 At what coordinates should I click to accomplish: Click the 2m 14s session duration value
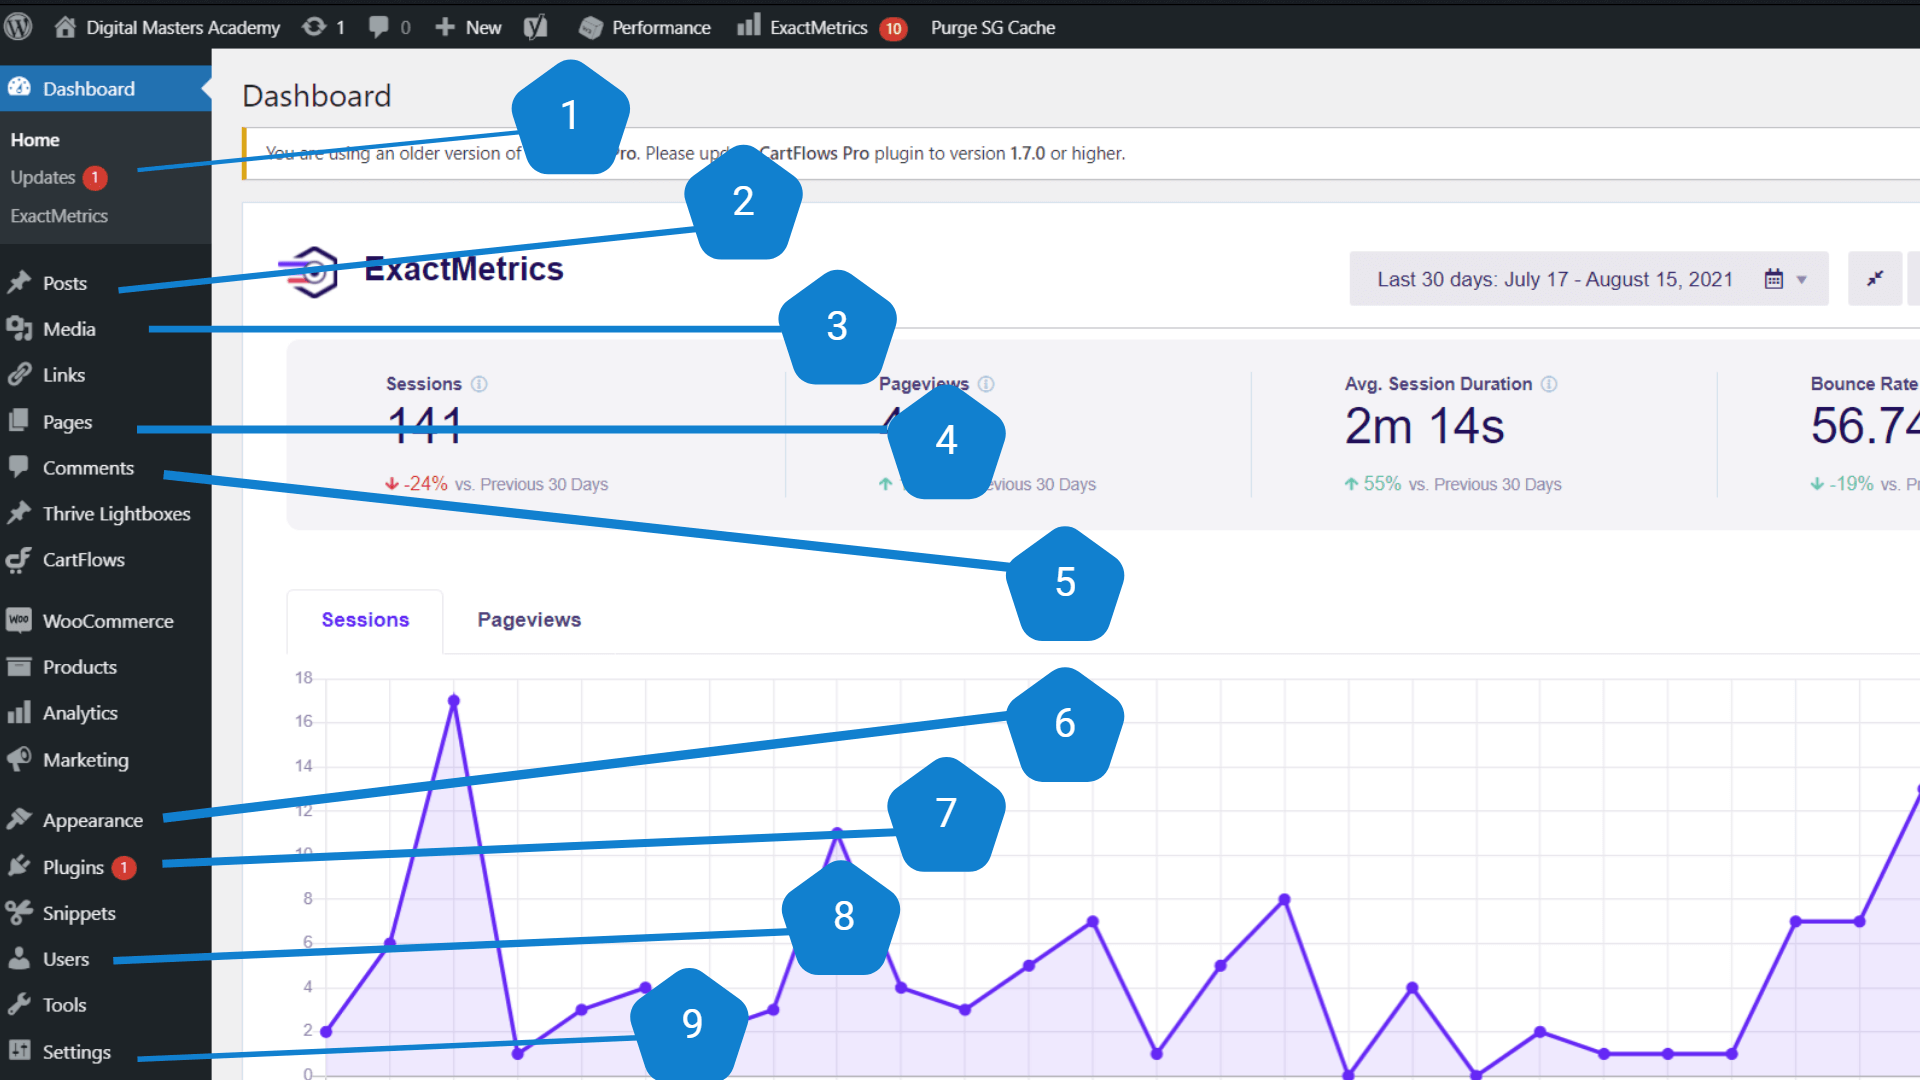[1424, 427]
